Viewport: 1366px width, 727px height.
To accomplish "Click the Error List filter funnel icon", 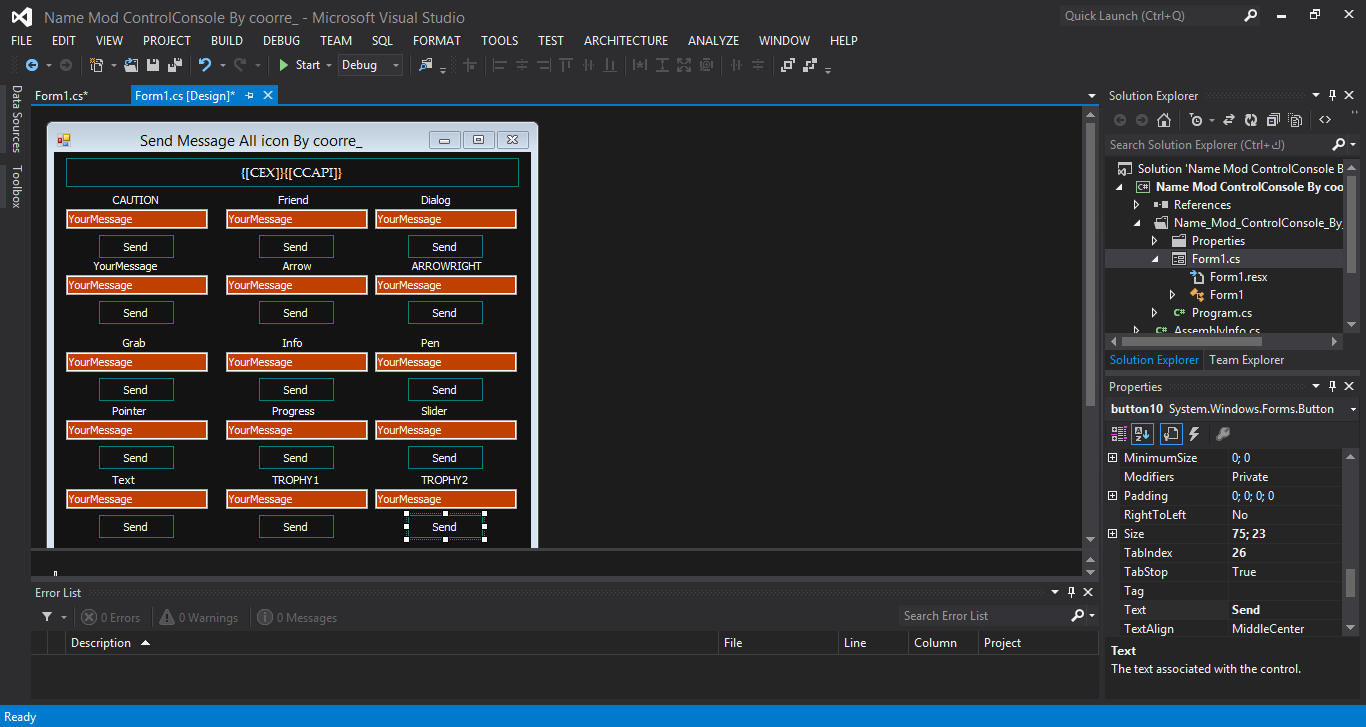I will coord(47,617).
